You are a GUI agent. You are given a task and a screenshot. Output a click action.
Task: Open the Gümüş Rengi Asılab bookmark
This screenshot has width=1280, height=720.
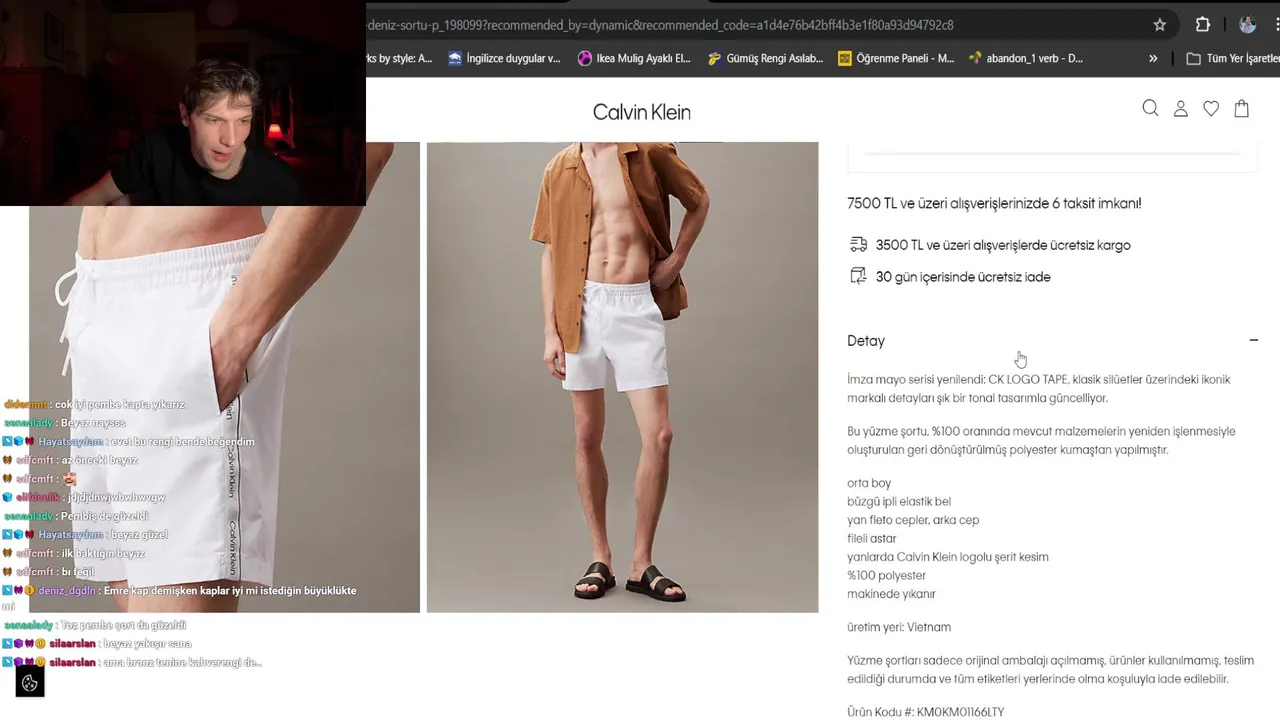coord(765,58)
